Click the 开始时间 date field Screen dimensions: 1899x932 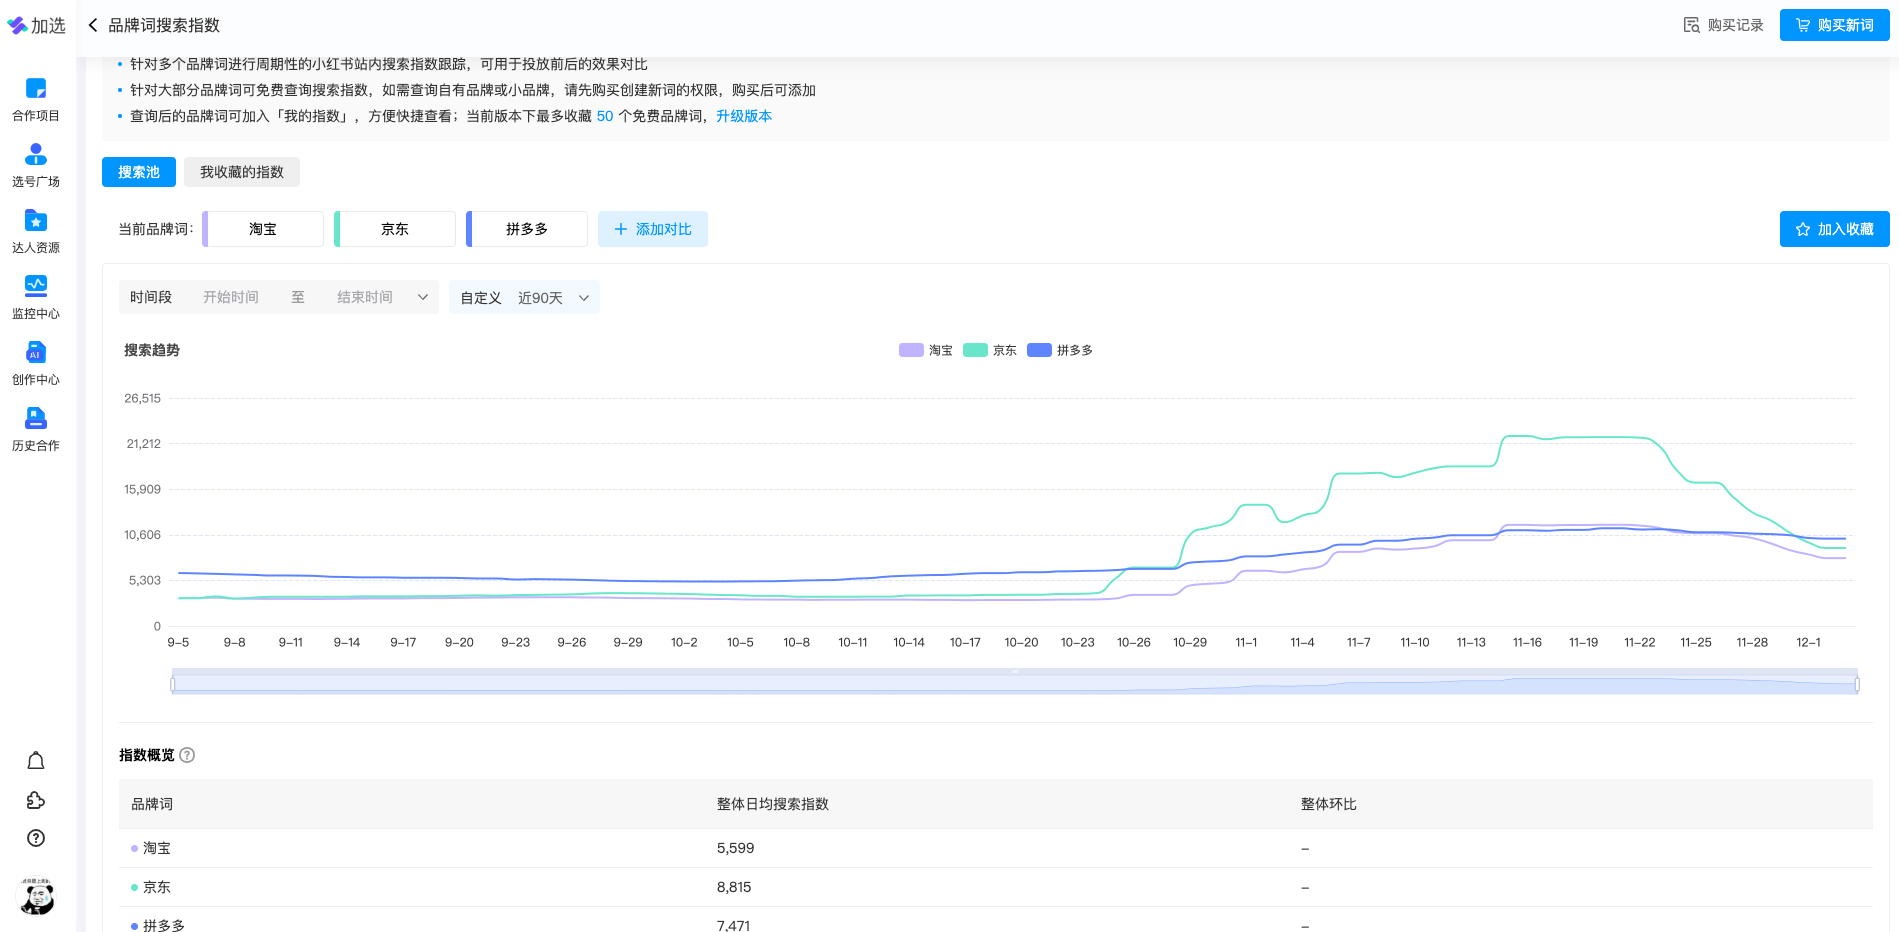pos(231,297)
